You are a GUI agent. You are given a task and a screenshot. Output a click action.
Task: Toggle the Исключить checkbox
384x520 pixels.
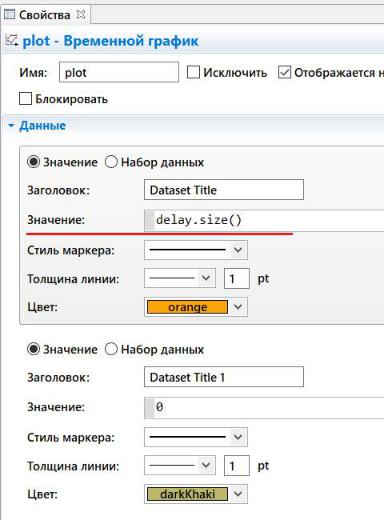tap(193, 72)
